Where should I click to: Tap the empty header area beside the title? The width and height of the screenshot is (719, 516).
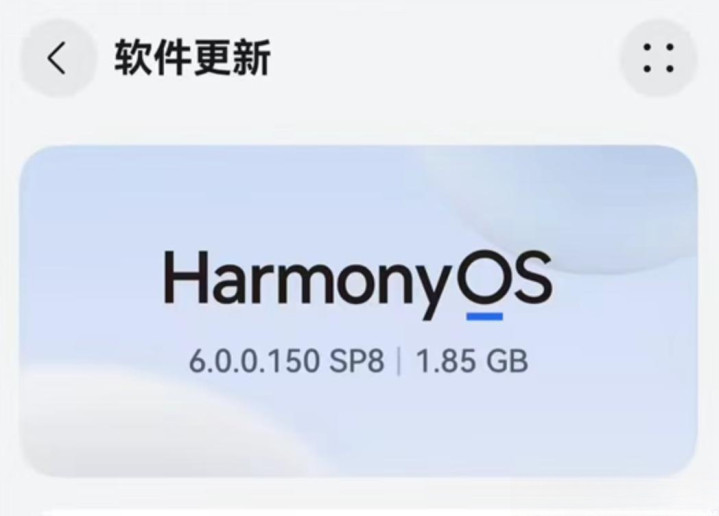tap(445, 58)
